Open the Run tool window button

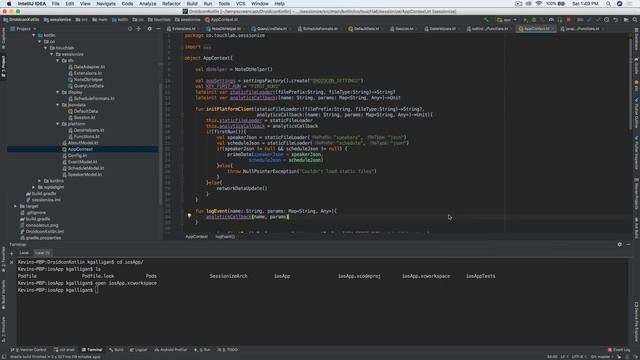click(x=202, y=350)
